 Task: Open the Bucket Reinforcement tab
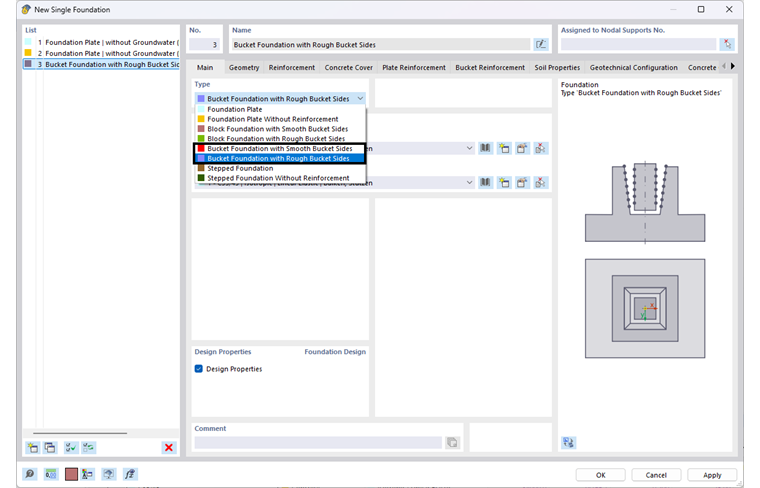coord(490,67)
